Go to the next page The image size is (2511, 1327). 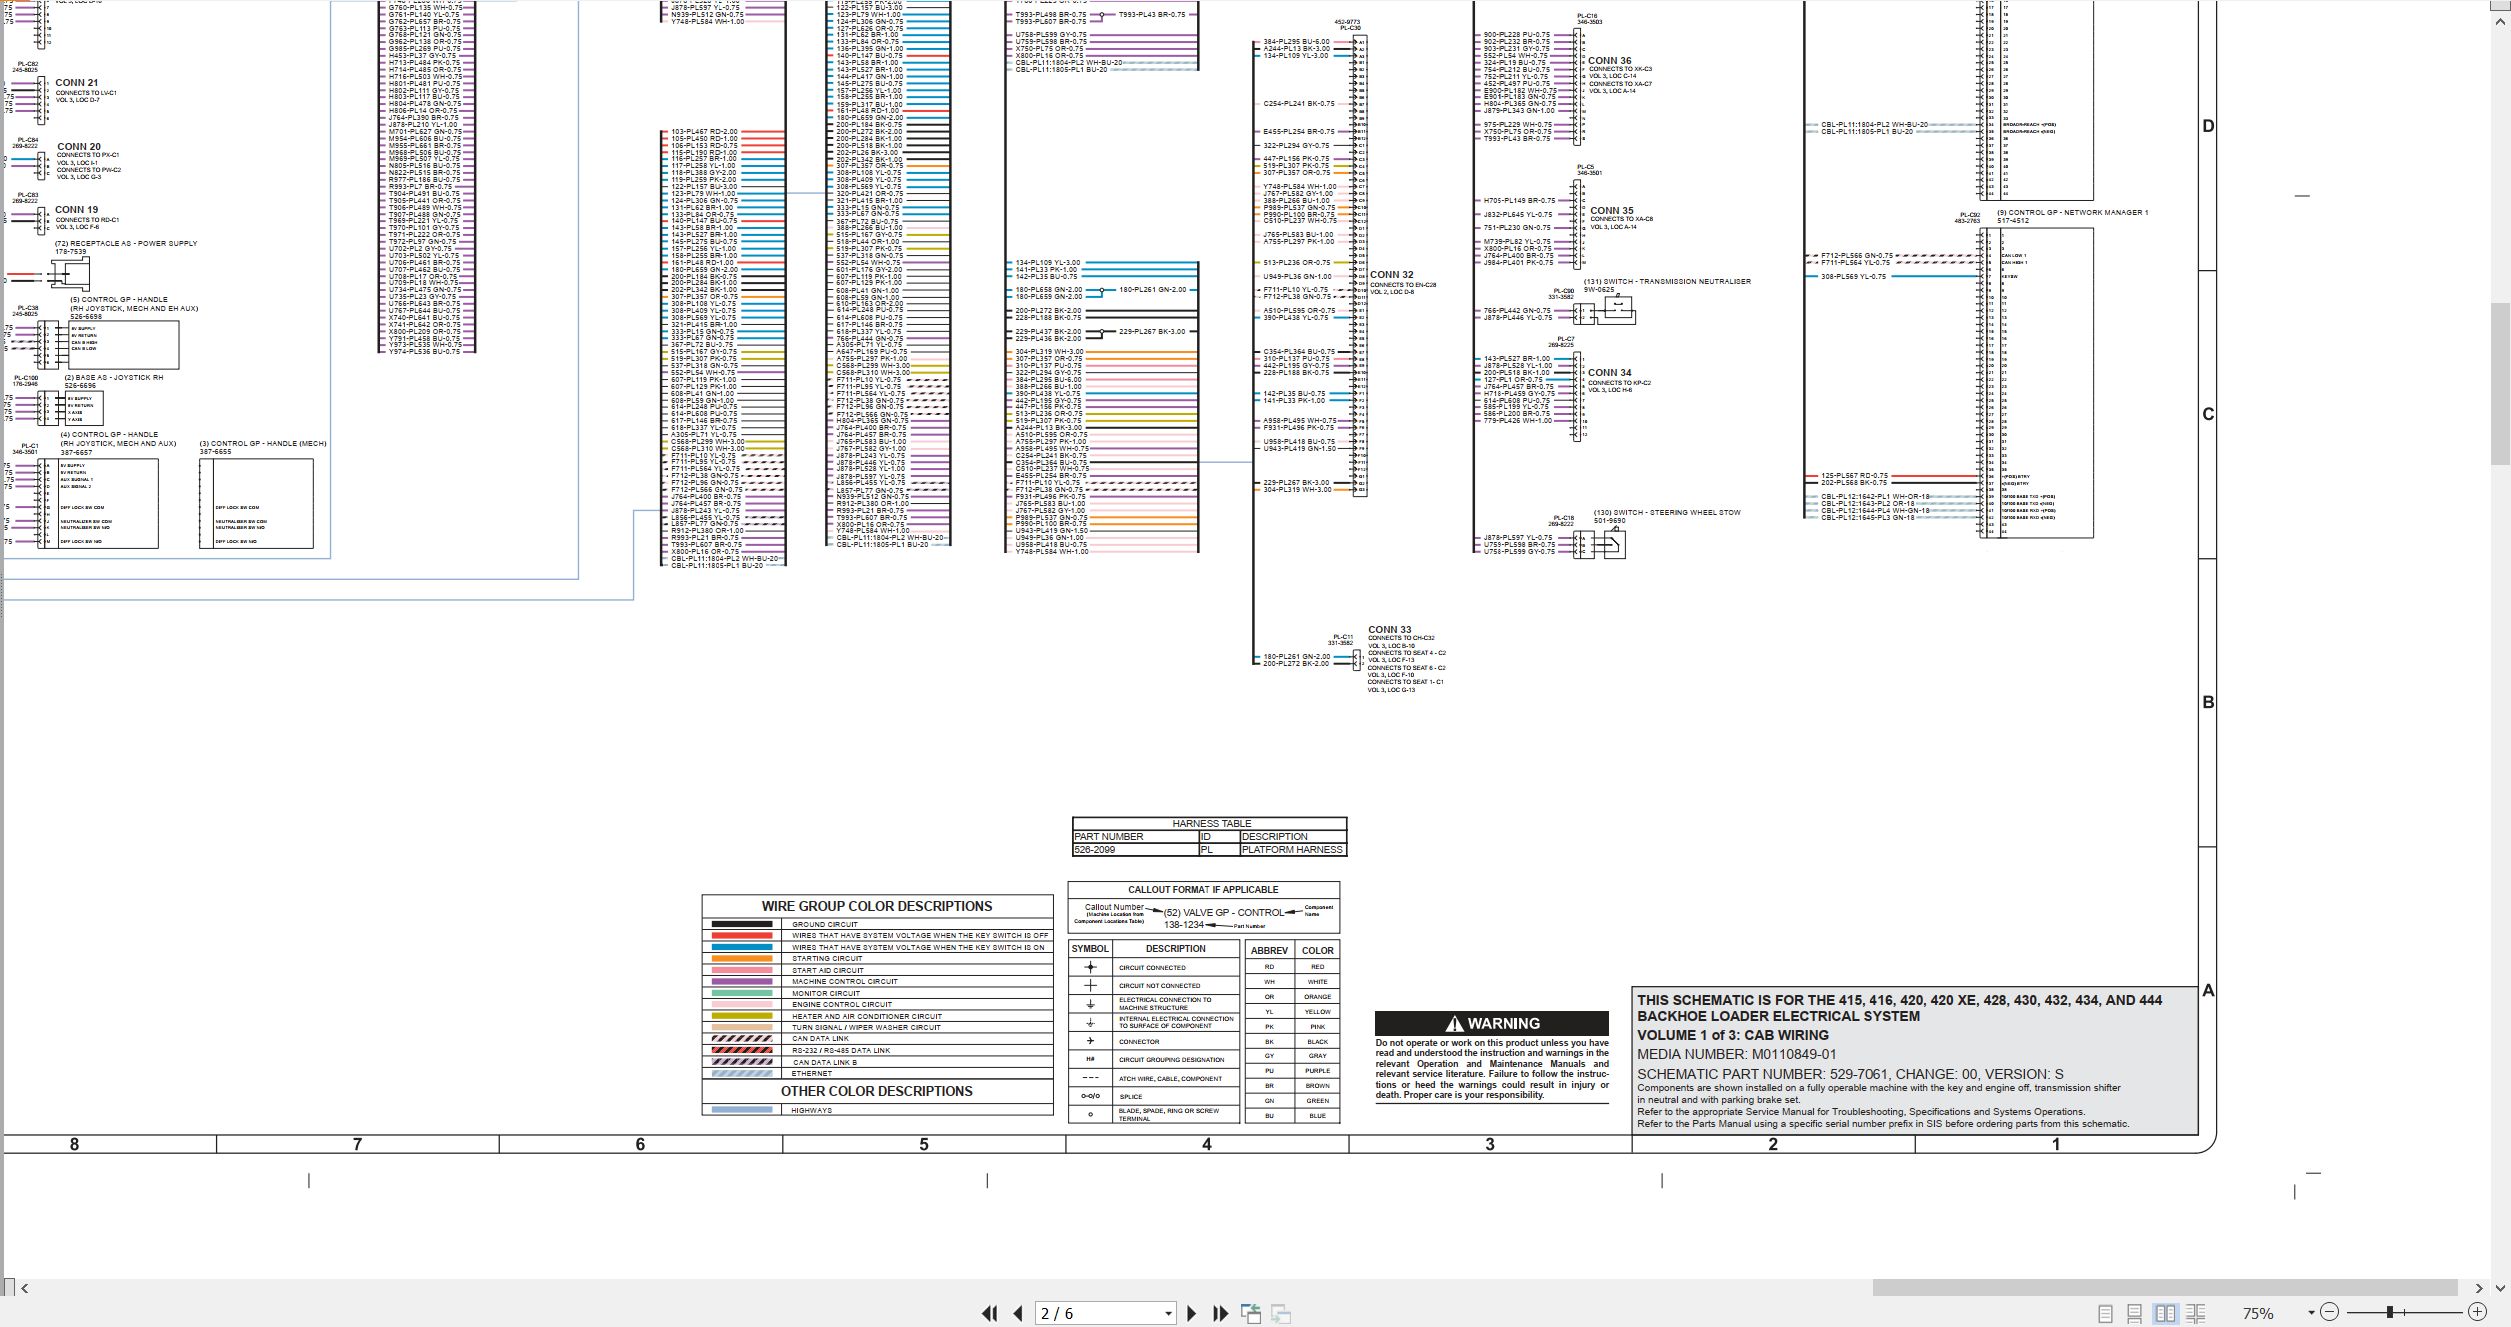(x=1191, y=1313)
